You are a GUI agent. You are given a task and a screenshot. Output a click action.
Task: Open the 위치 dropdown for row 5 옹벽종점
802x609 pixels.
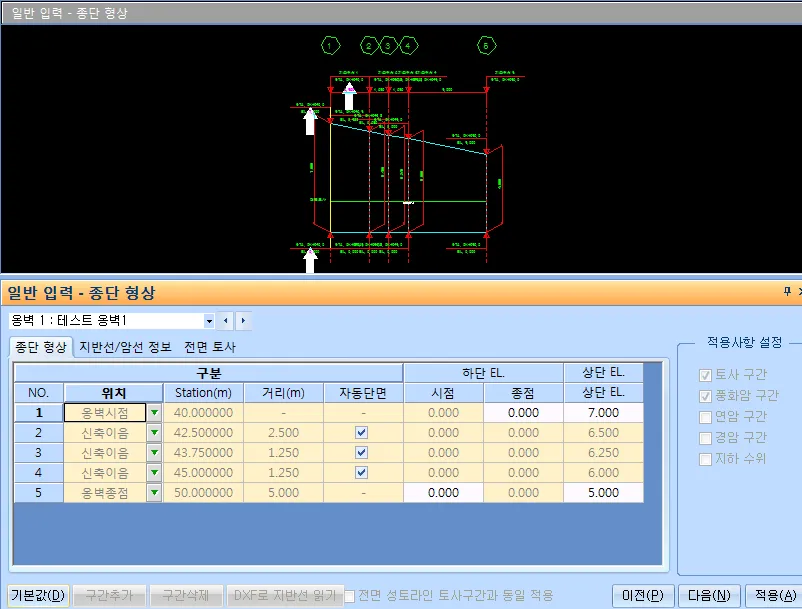[x=154, y=492]
